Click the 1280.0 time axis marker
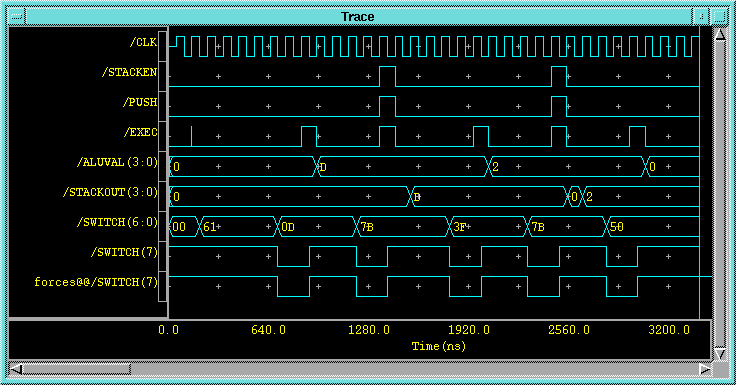The image size is (736, 385). pyautogui.click(x=369, y=330)
